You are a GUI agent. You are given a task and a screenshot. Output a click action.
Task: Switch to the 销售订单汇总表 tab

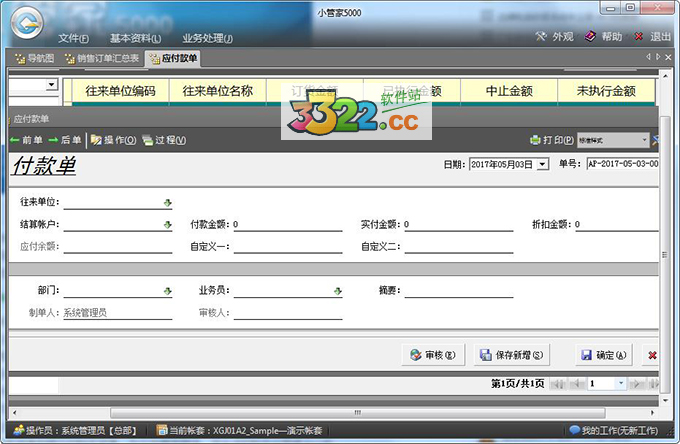[102, 58]
